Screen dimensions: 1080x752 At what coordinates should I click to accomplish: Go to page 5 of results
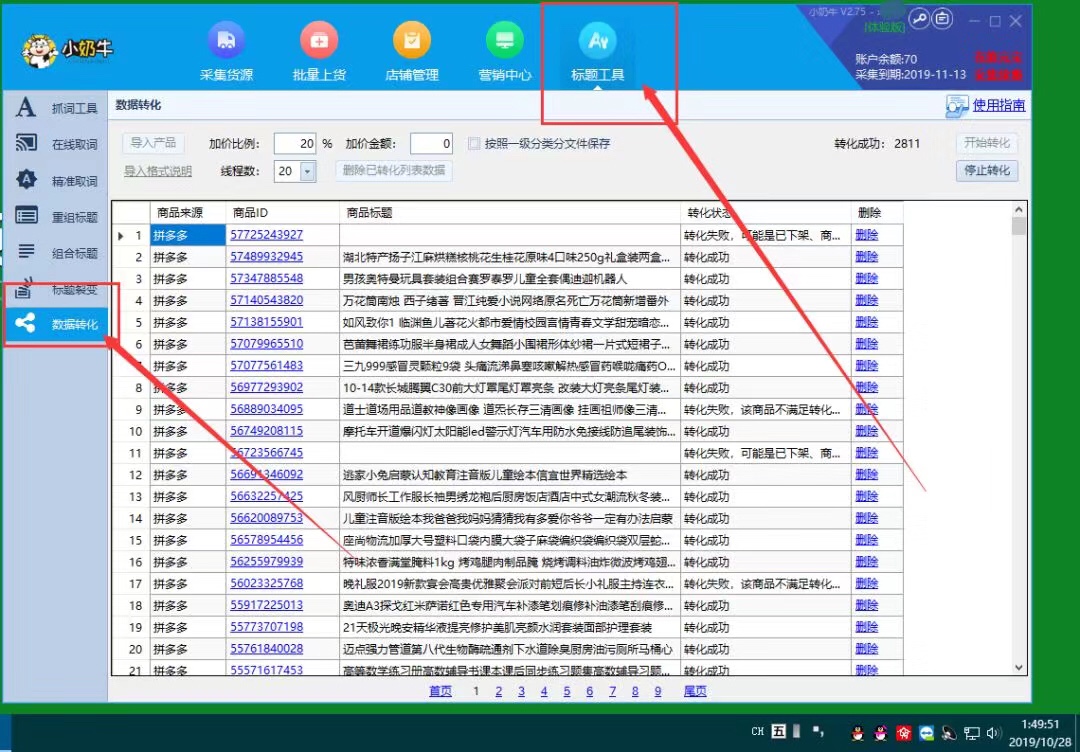coord(567,691)
